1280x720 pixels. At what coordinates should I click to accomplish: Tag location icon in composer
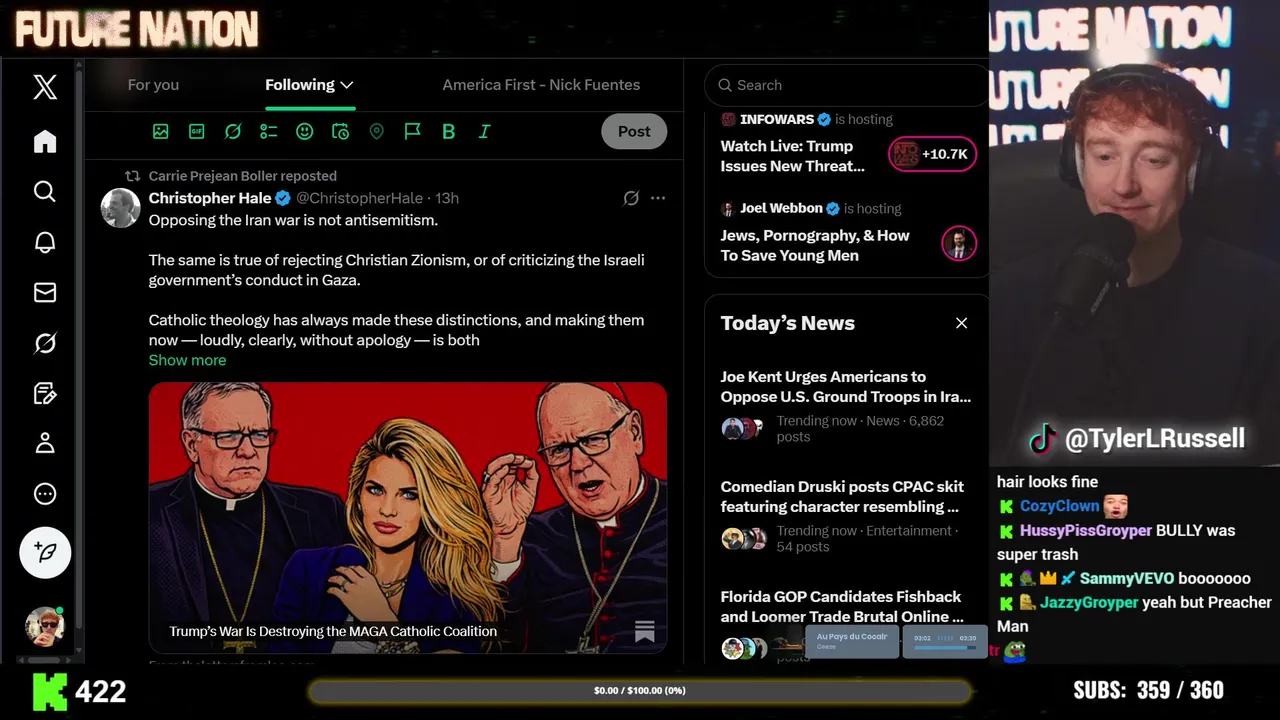click(x=376, y=131)
